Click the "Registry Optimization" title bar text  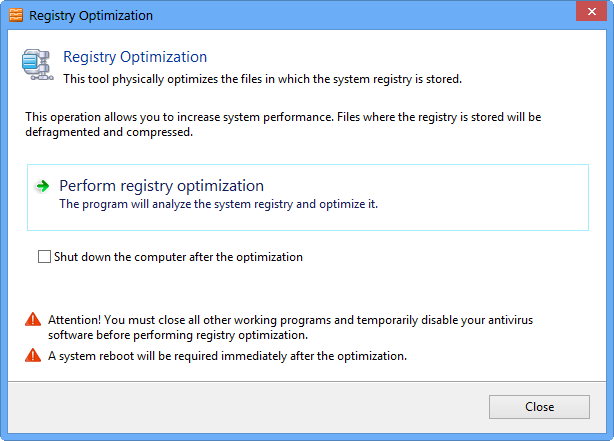click(91, 16)
